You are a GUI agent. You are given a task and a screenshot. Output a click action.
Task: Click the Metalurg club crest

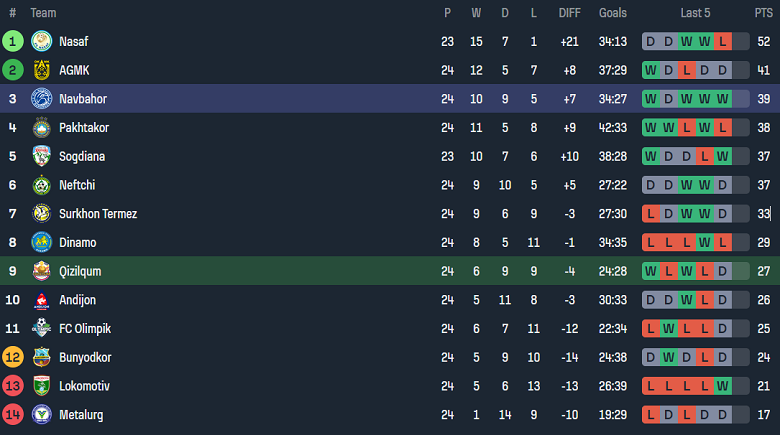point(41,414)
